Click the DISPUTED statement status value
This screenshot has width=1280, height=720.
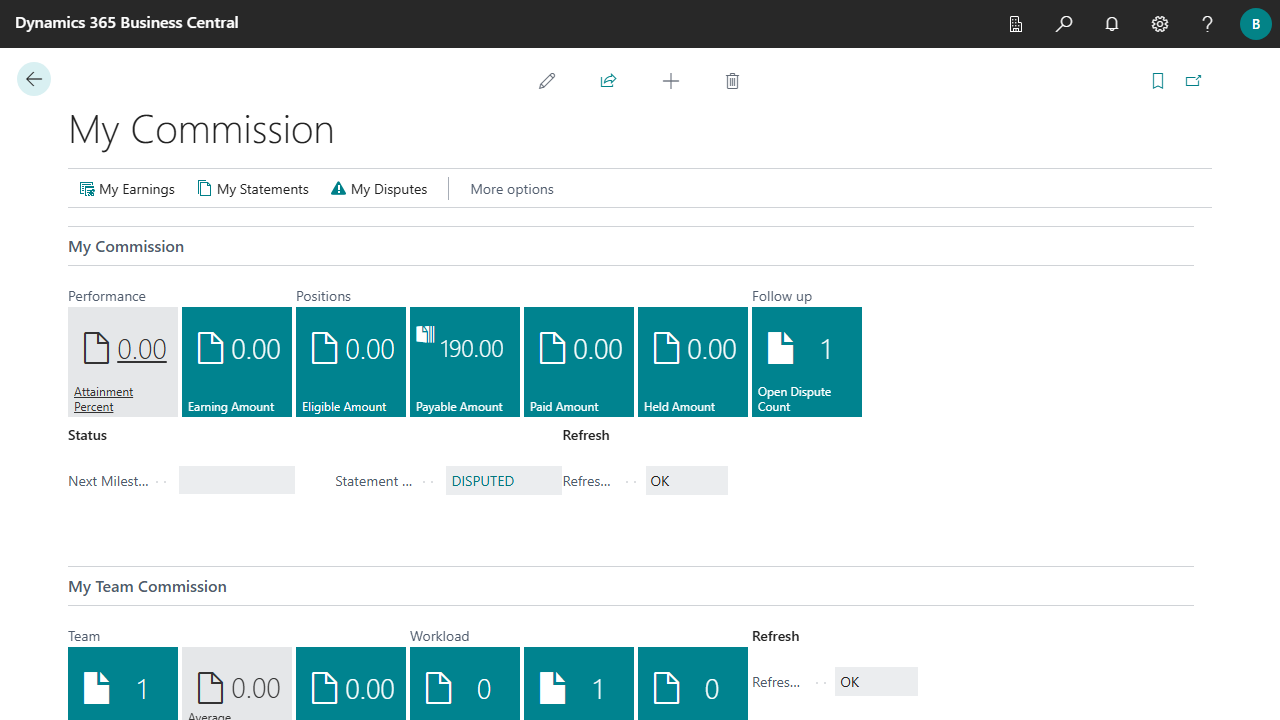click(504, 481)
